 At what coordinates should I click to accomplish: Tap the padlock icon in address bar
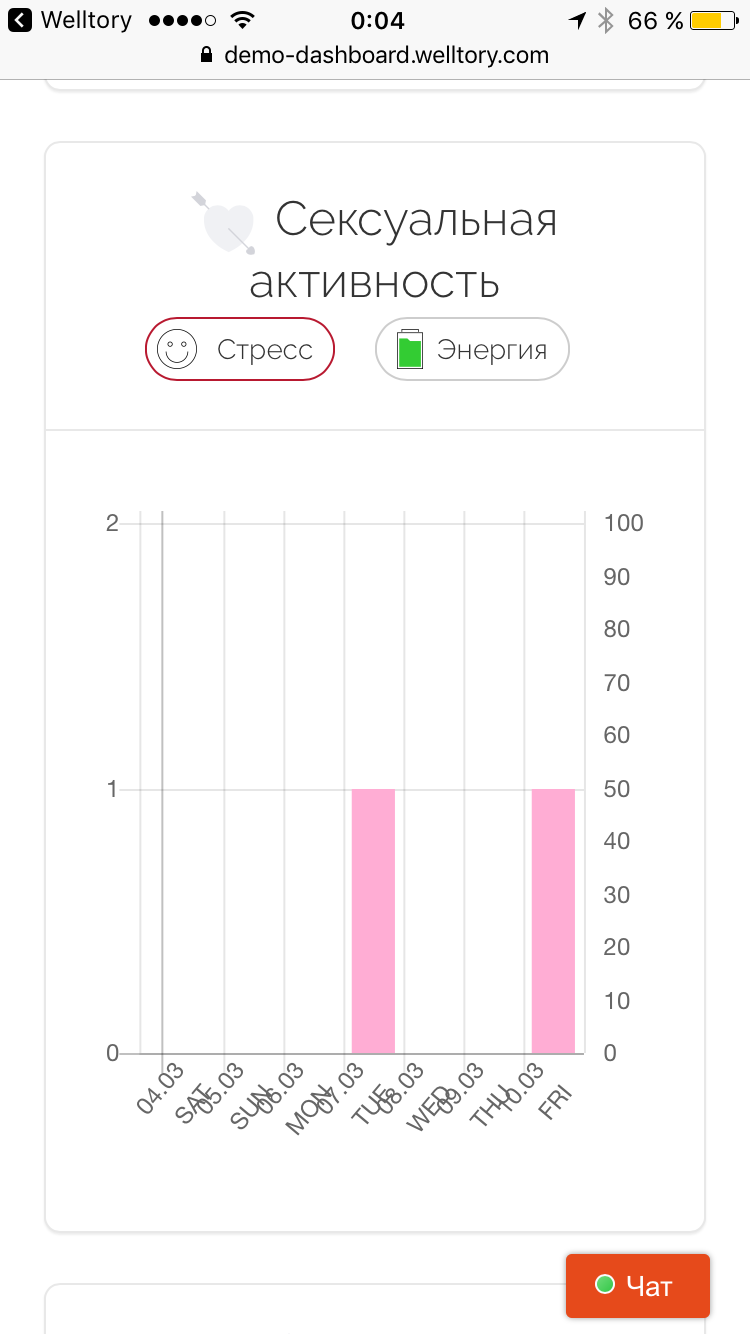[207, 55]
